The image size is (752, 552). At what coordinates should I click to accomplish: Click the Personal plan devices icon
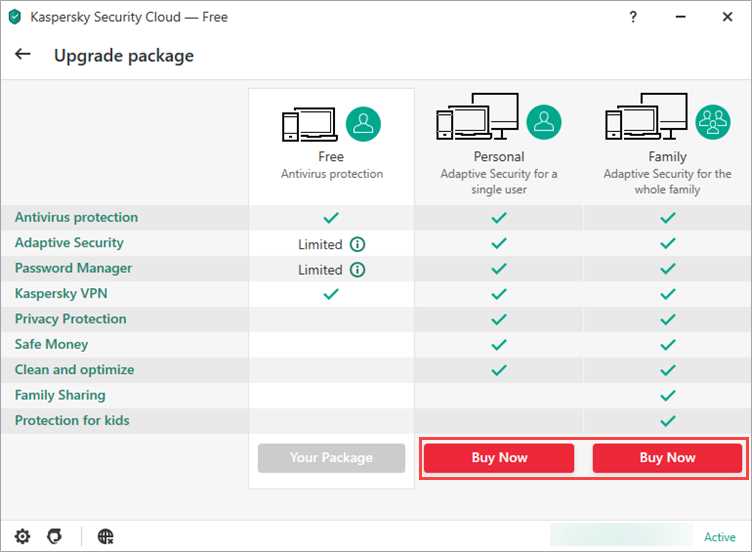(x=477, y=116)
